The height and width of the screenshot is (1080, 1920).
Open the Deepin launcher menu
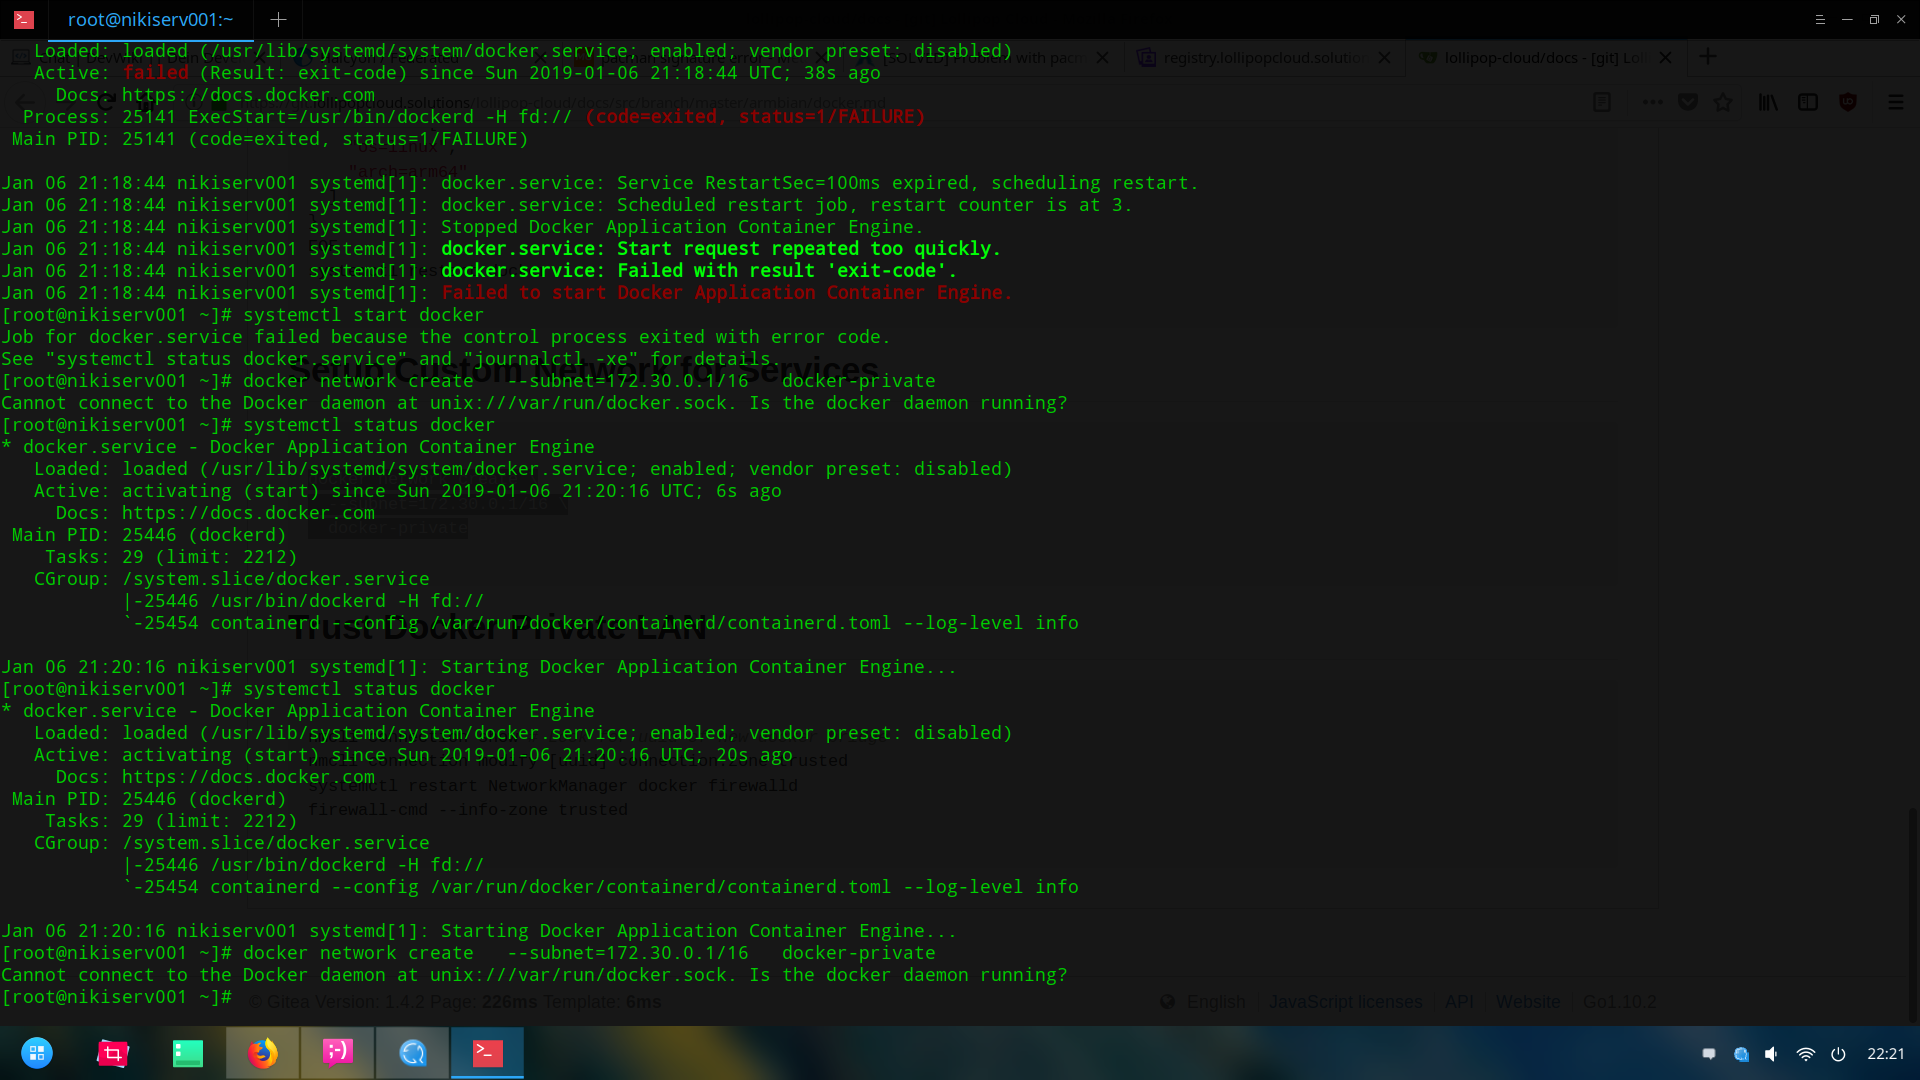point(37,1053)
